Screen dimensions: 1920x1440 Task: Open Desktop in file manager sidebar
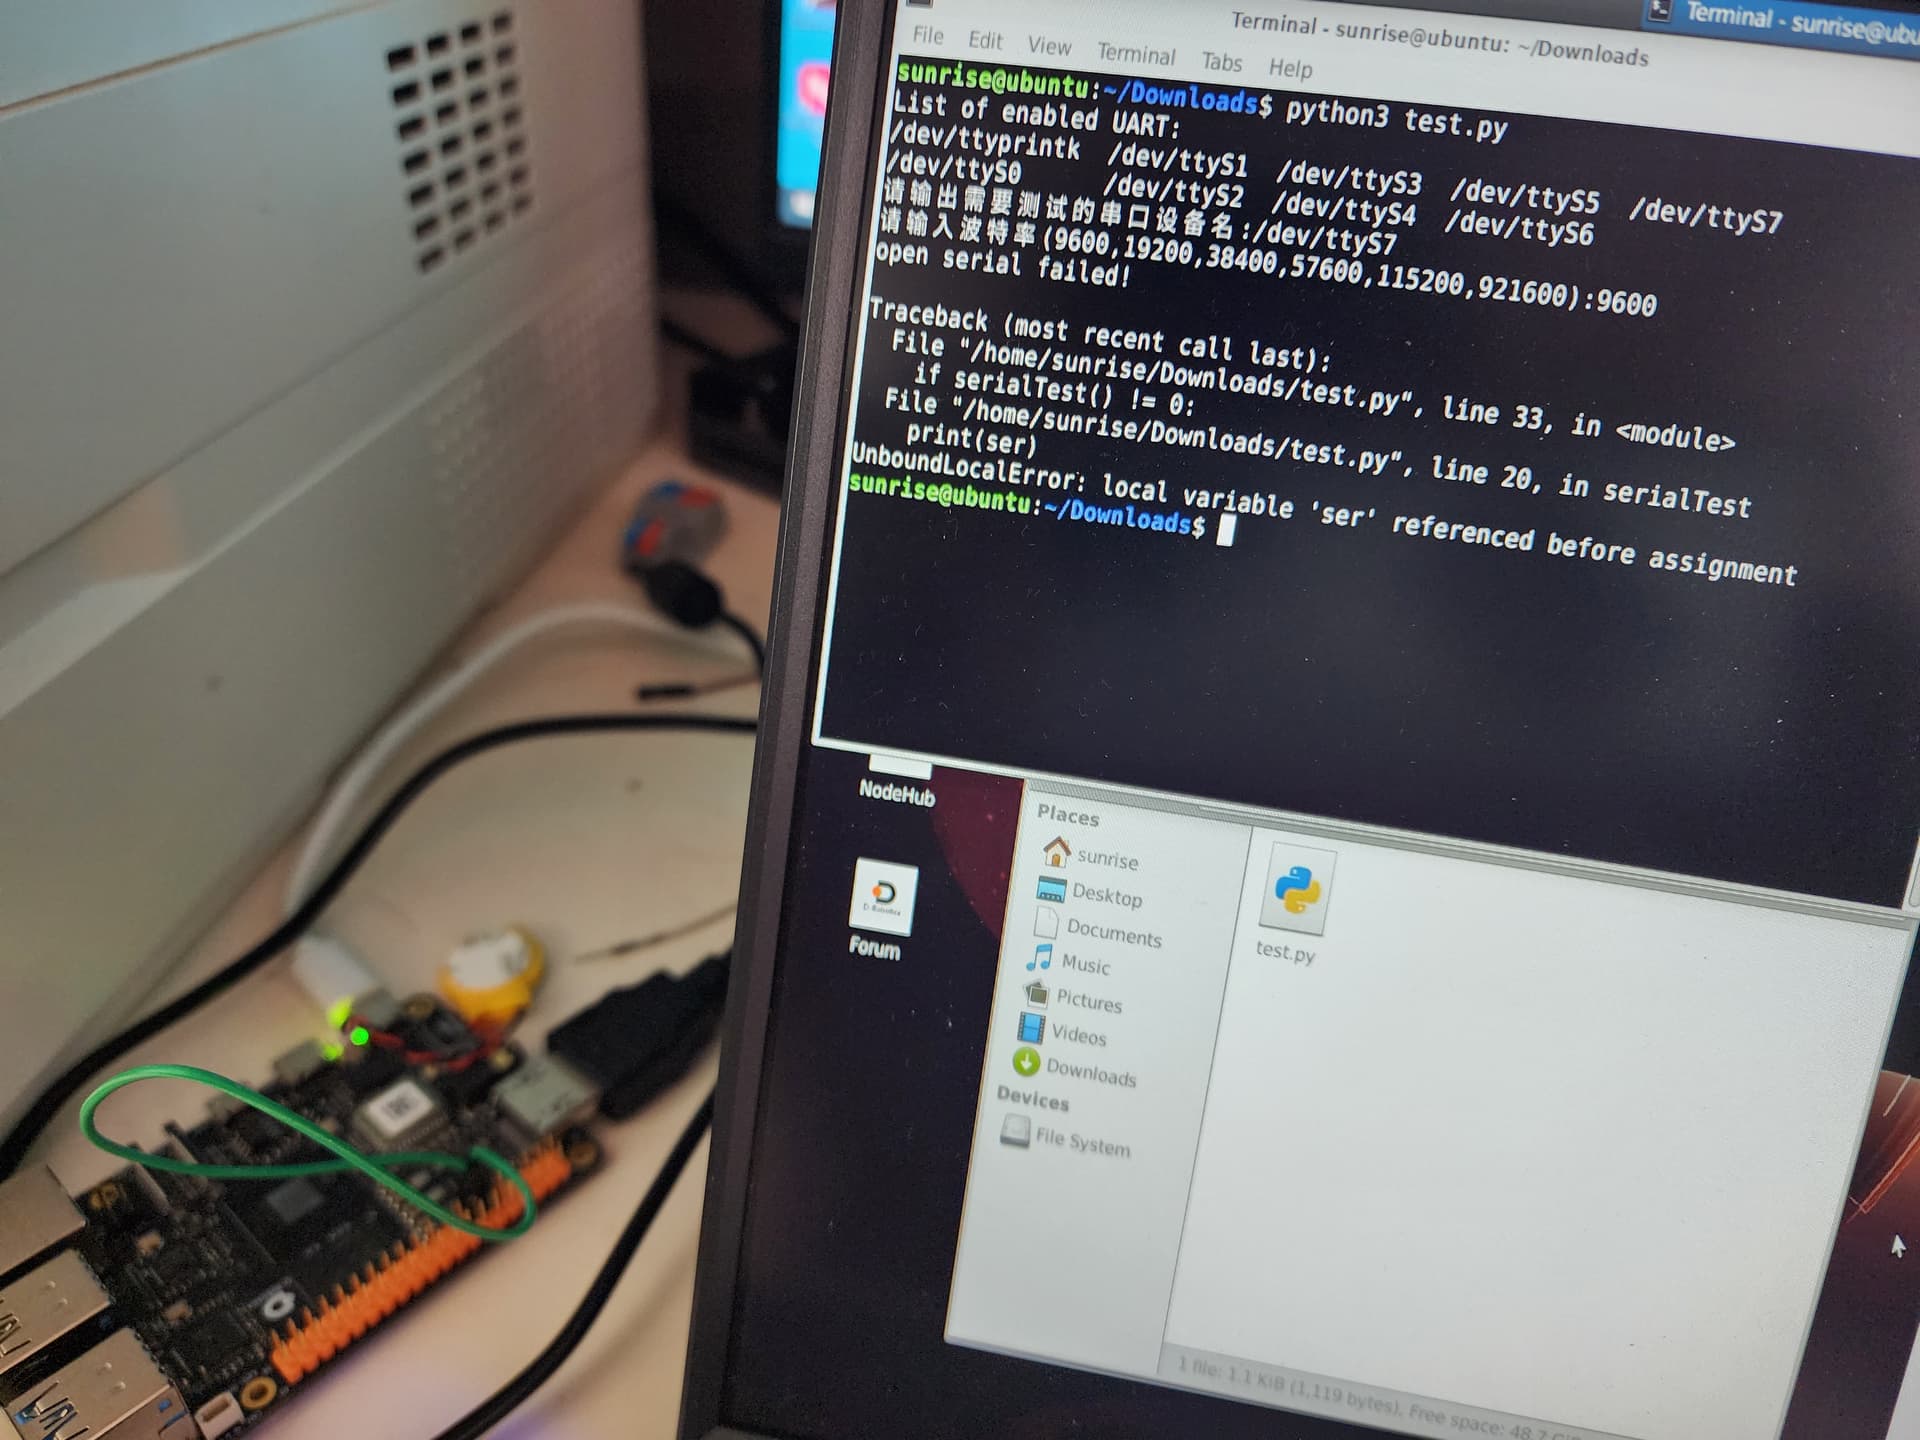pos(1089,892)
